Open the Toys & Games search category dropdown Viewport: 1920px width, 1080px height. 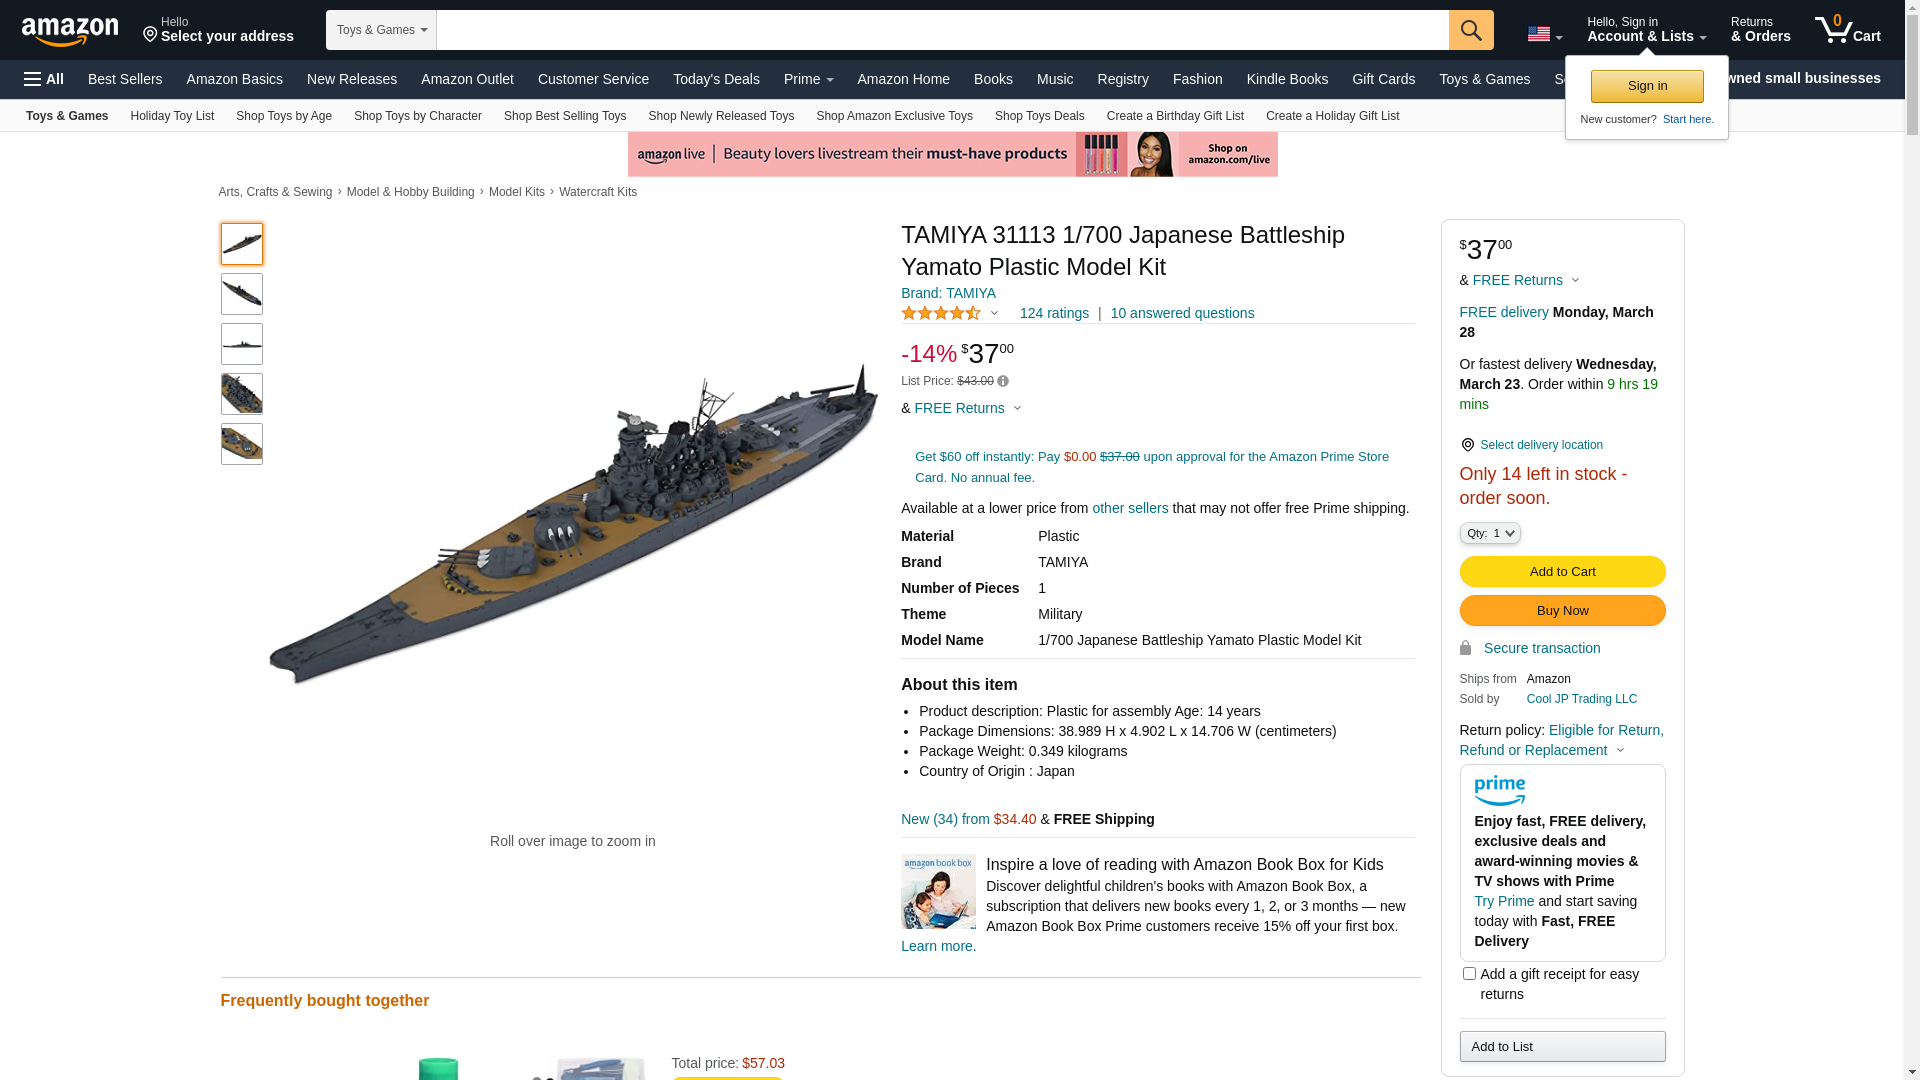[381, 30]
